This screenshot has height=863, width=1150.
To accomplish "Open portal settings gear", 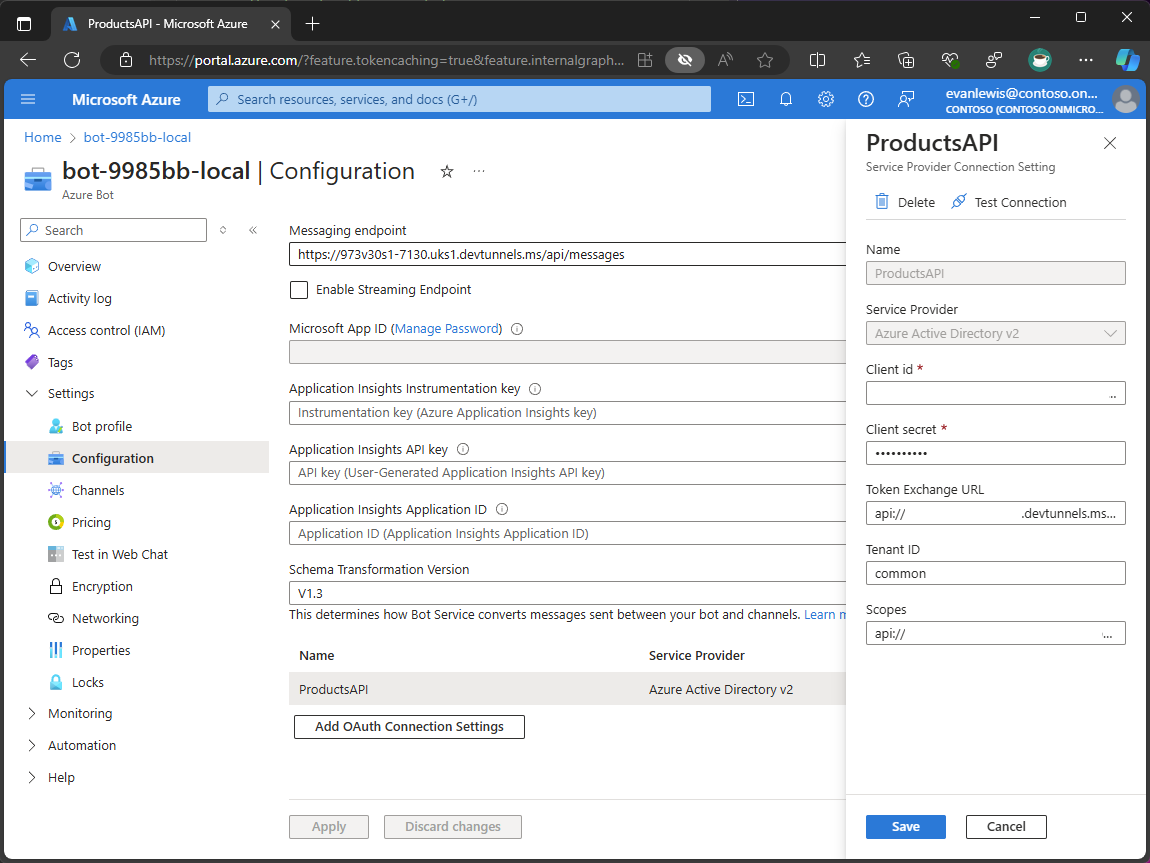I will (826, 99).
